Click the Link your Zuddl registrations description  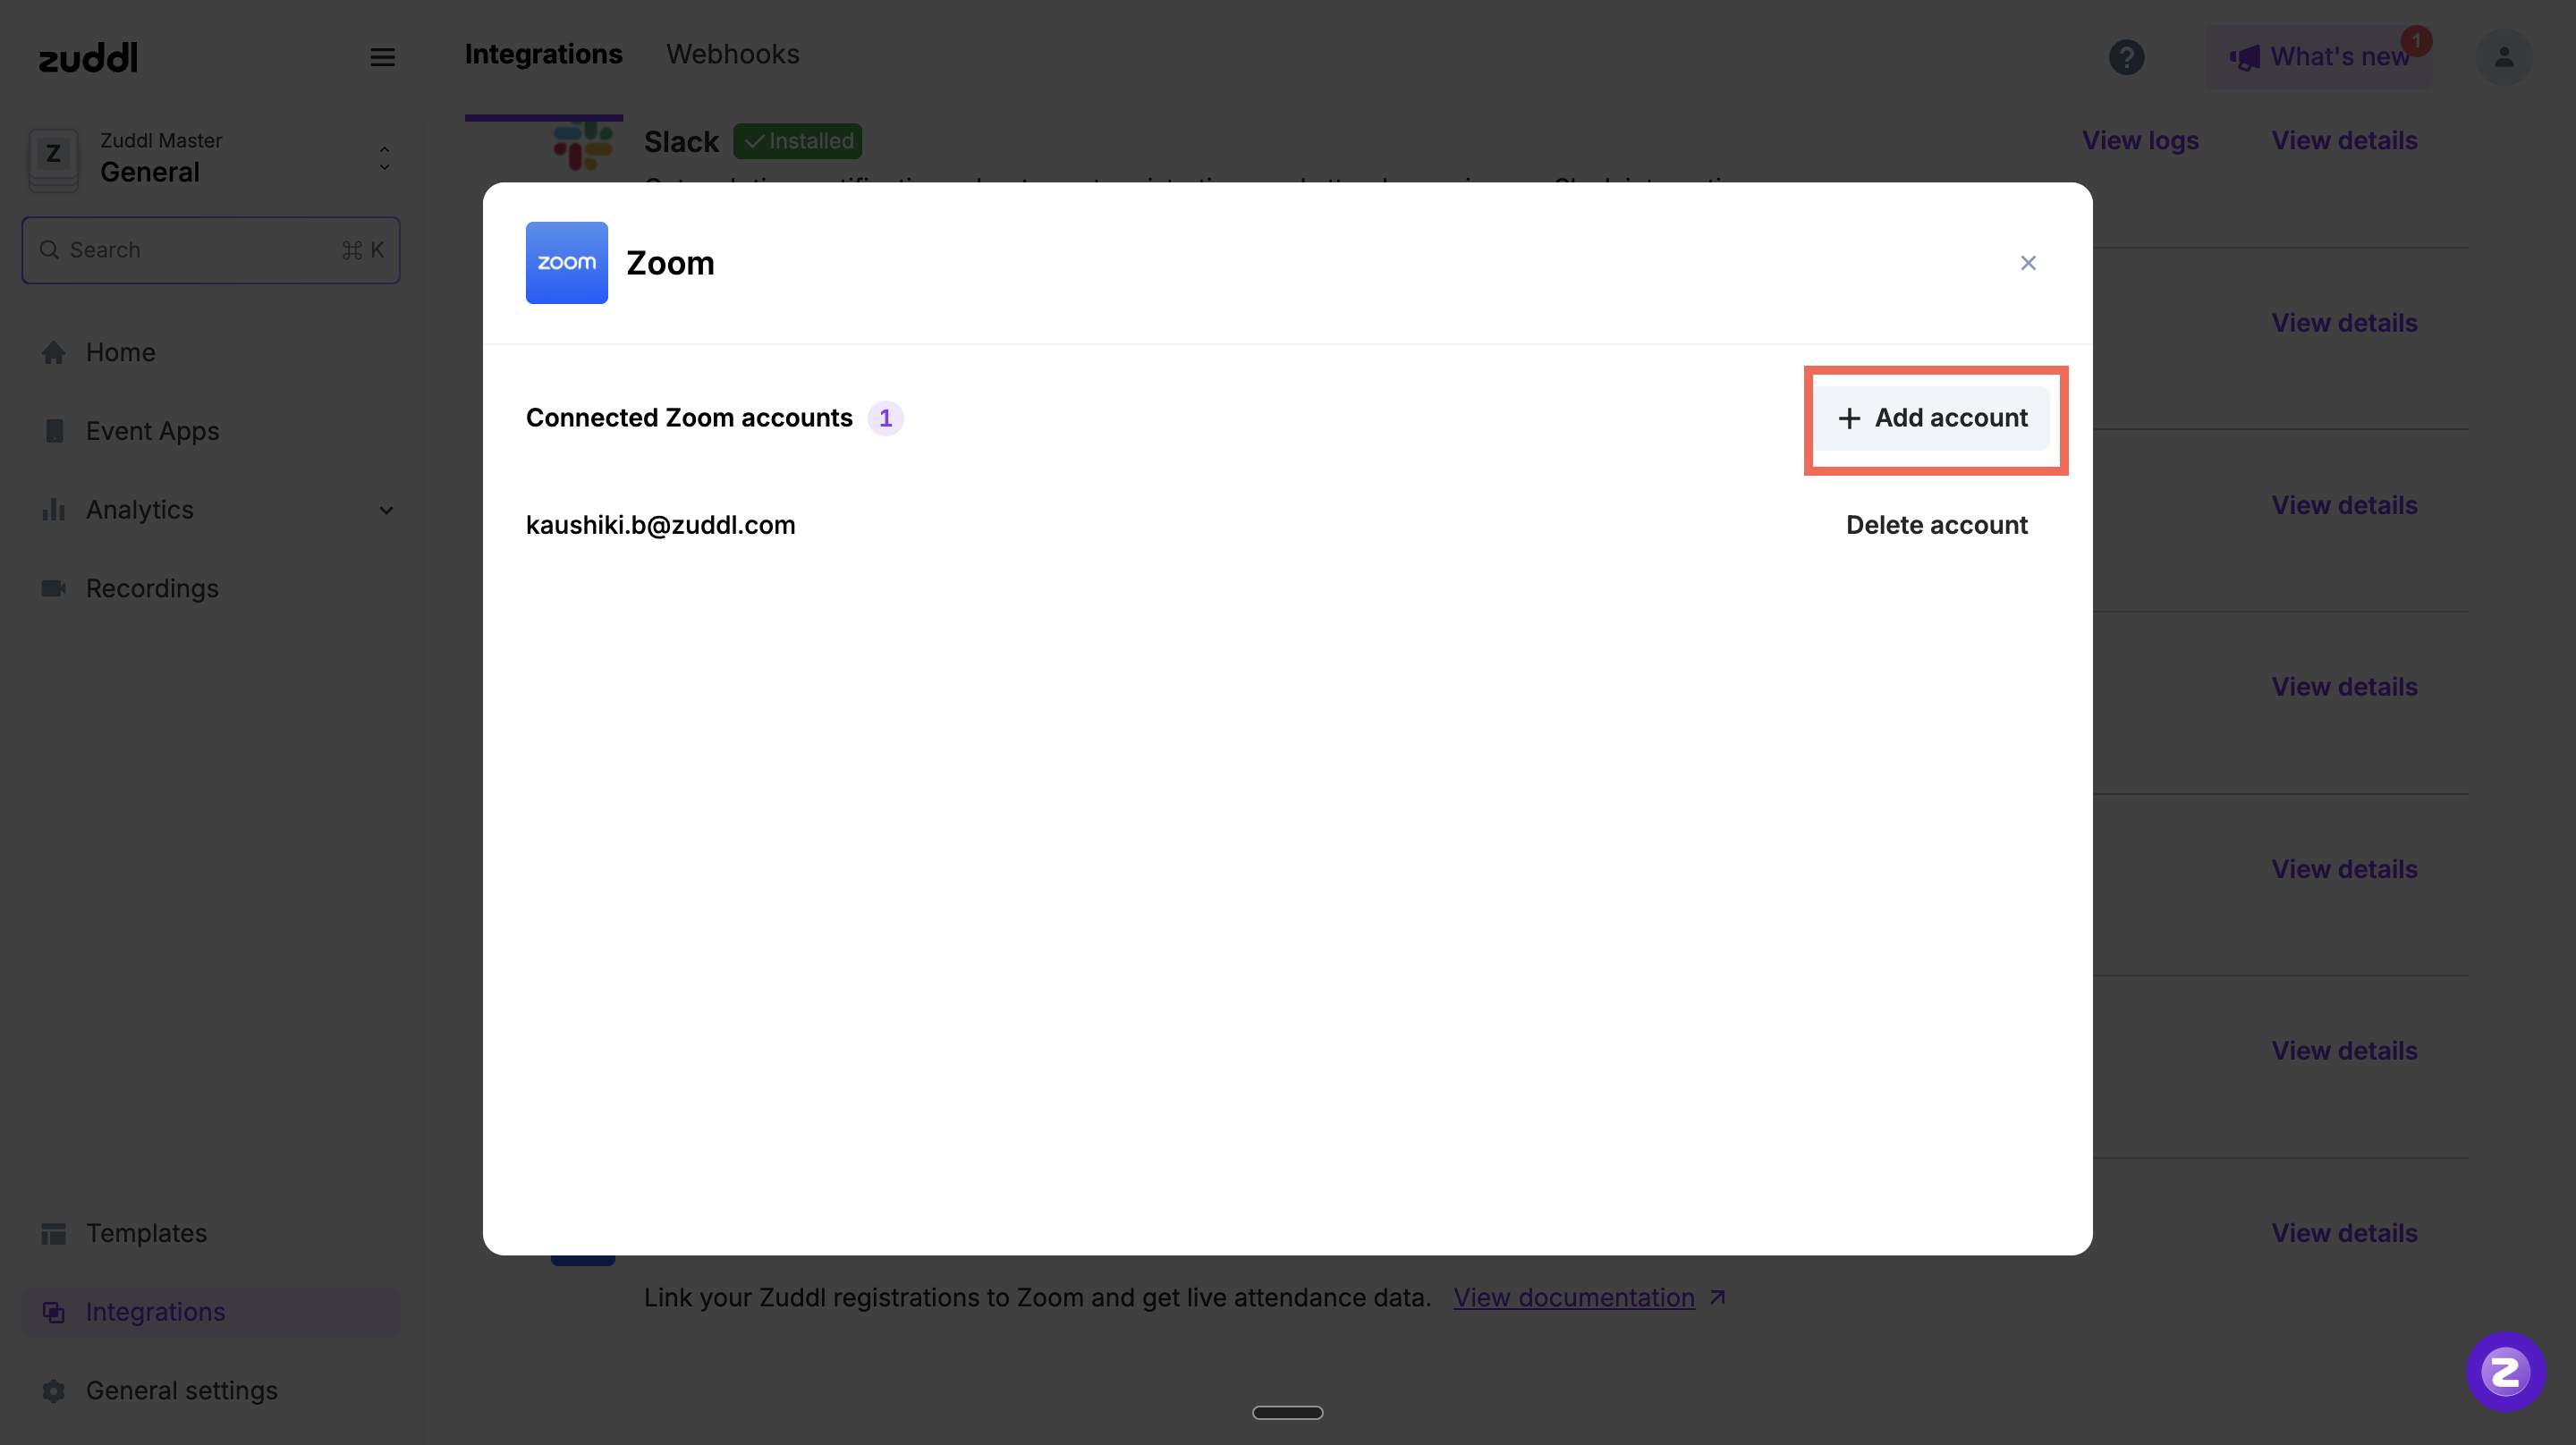tap(1037, 1298)
